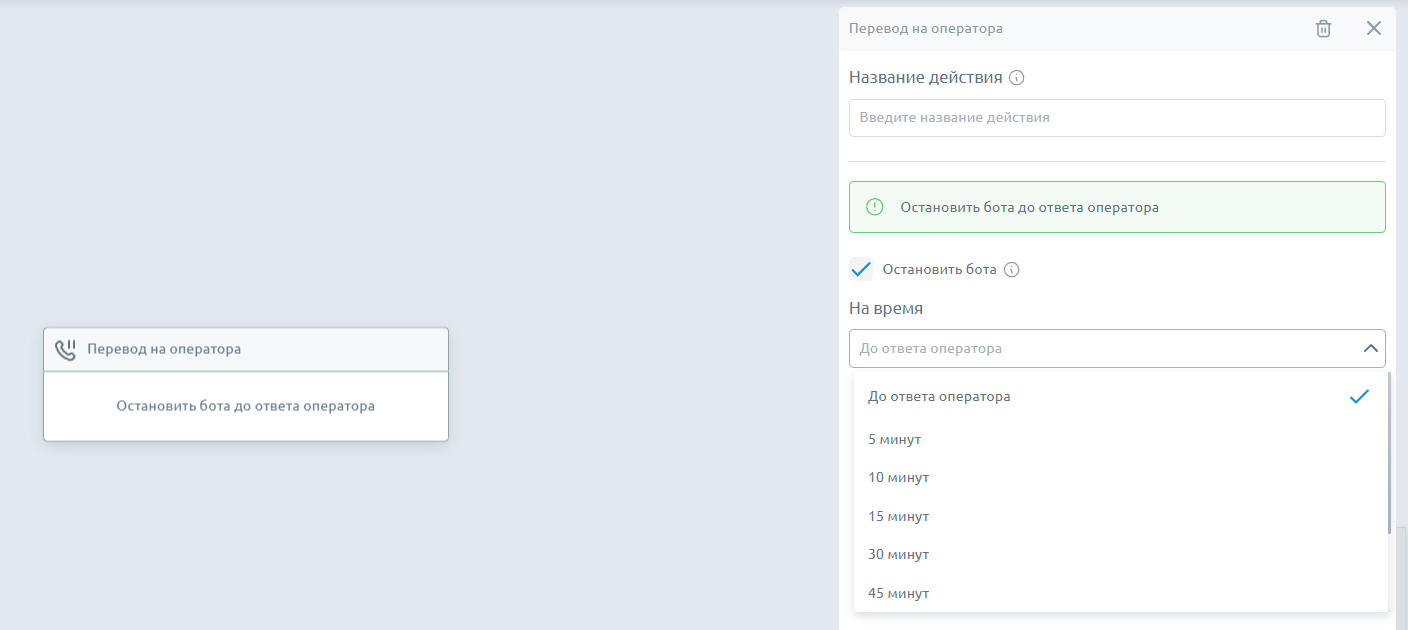The width and height of the screenshot is (1408, 630).
Task: Close the Перевод на оператора panel
Action: [x=1374, y=28]
